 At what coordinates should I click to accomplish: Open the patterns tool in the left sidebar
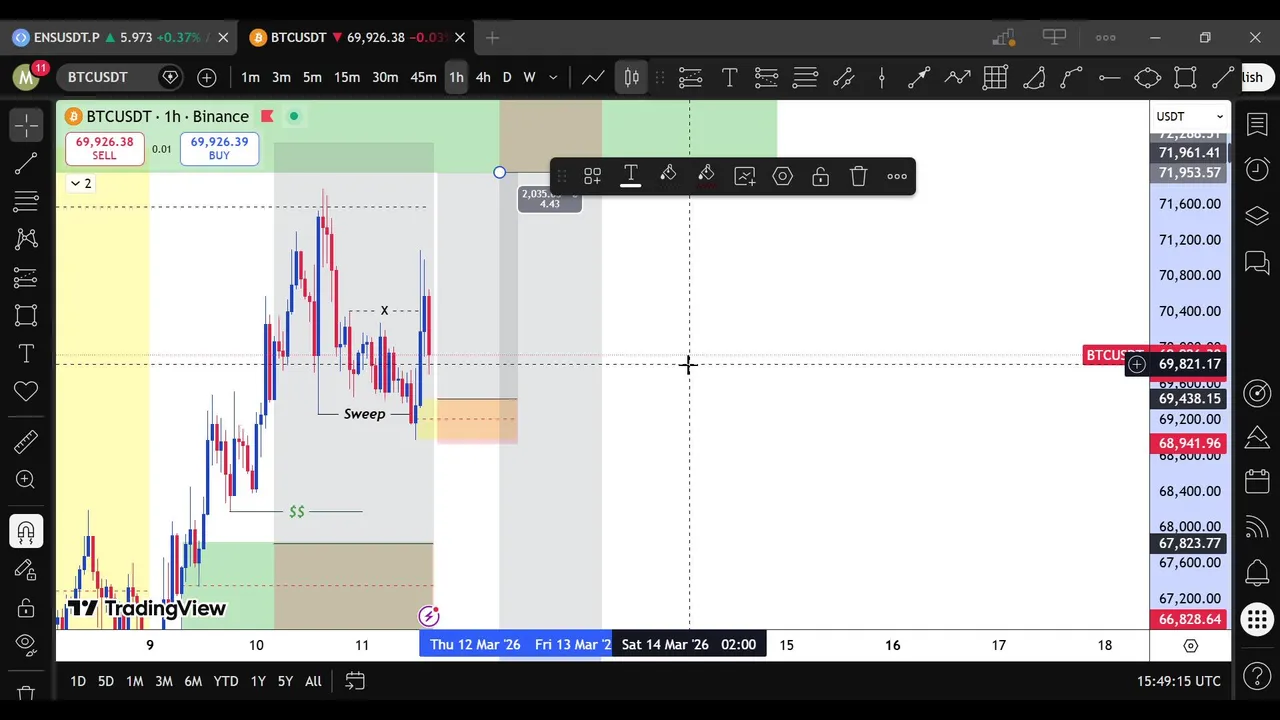pos(27,239)
